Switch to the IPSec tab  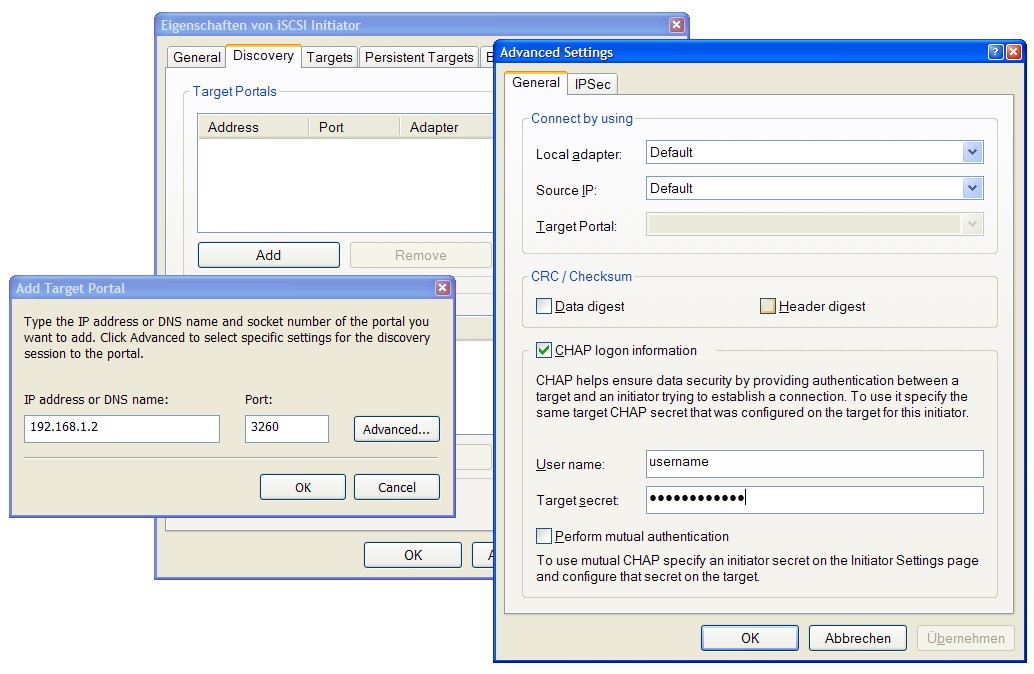[x=592, y=84]
